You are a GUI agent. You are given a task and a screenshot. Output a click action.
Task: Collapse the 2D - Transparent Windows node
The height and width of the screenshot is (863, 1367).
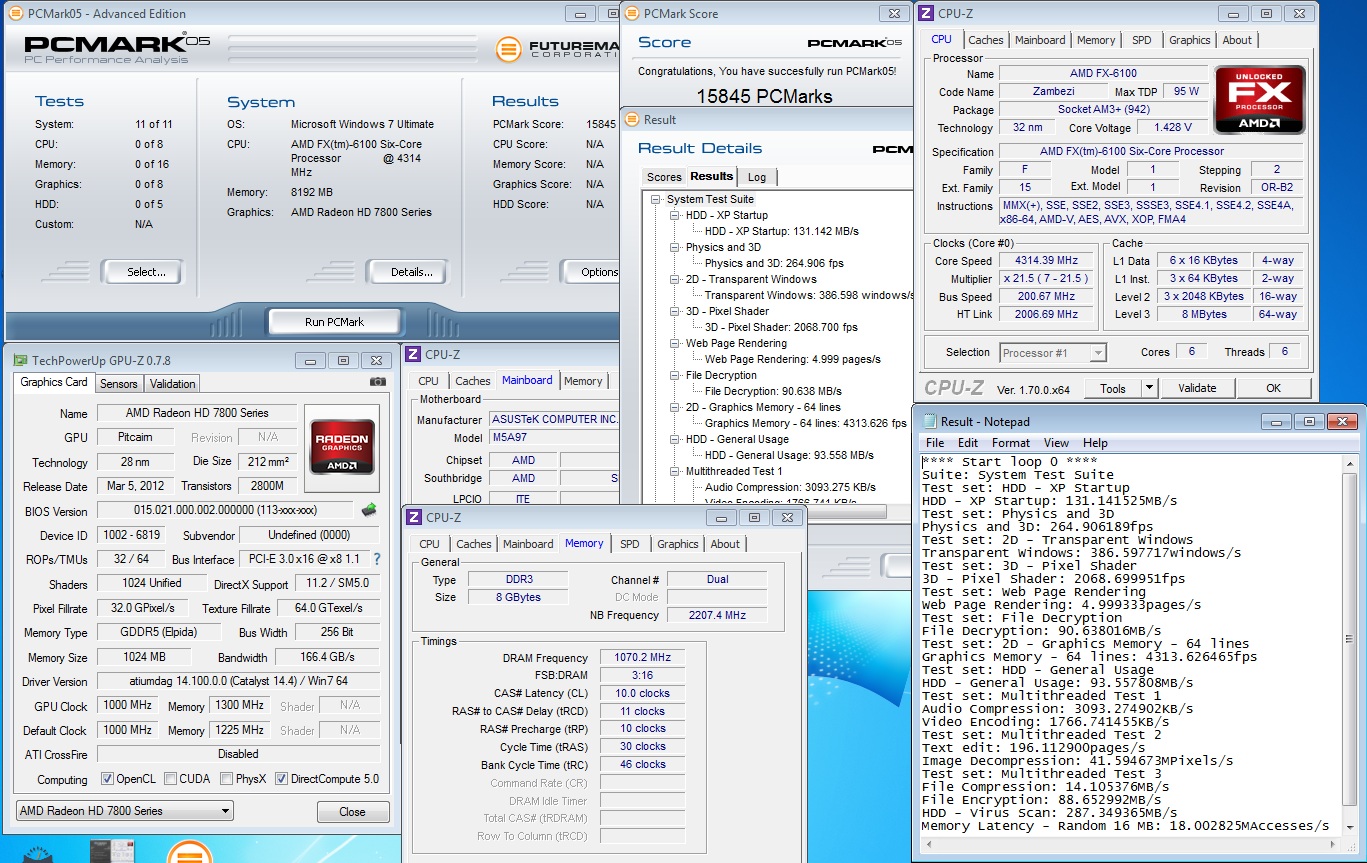[675, 279]
